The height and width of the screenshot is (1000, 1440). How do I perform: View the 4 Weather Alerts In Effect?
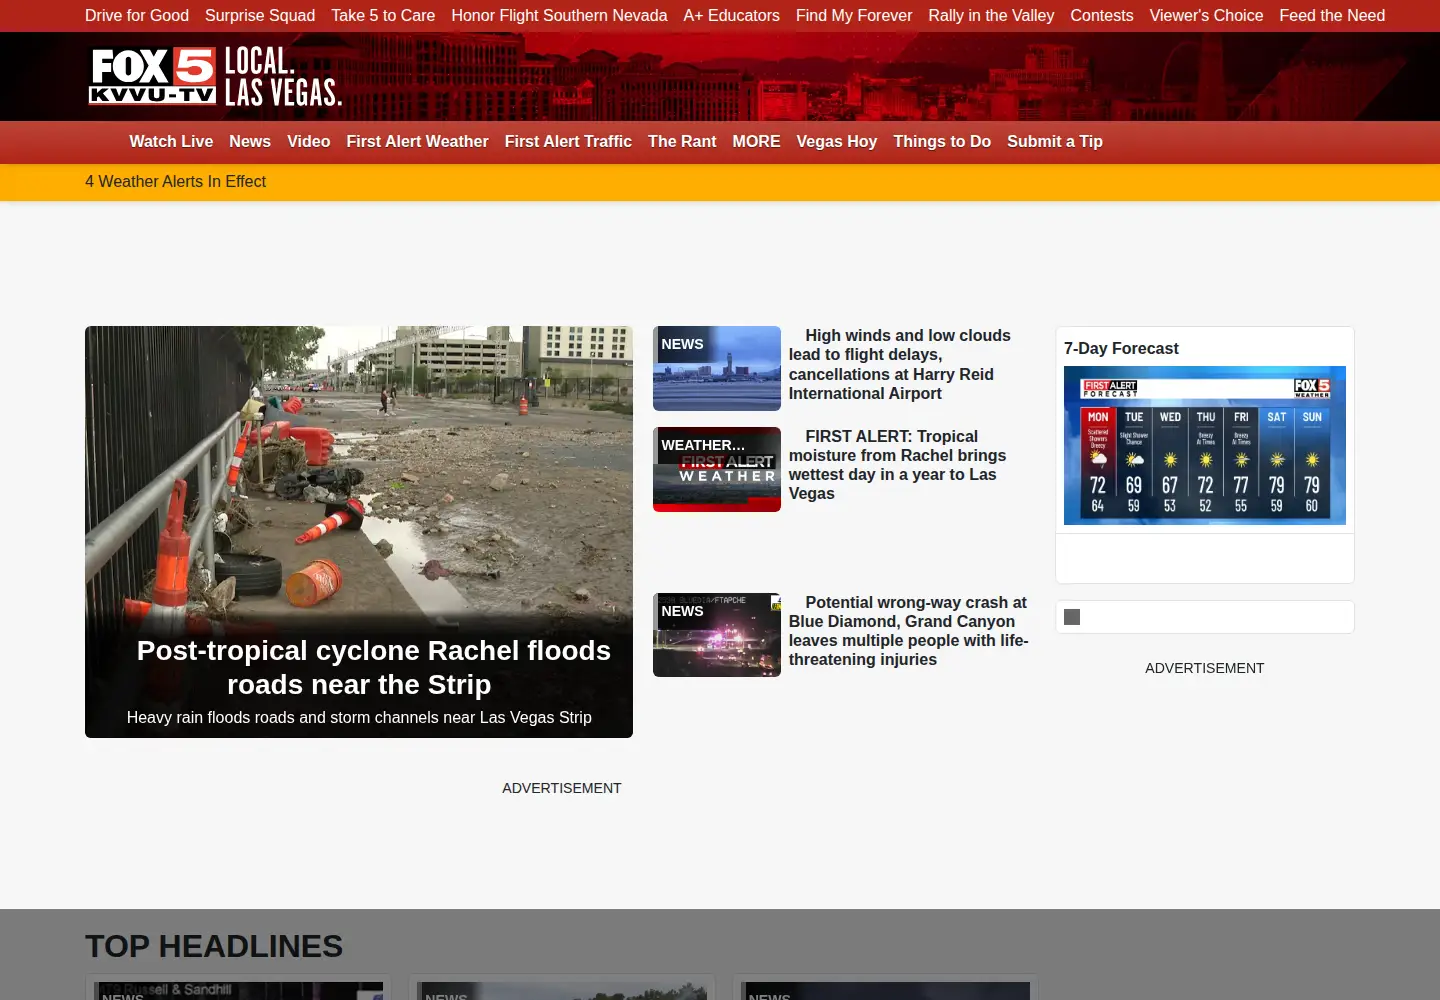175,182
